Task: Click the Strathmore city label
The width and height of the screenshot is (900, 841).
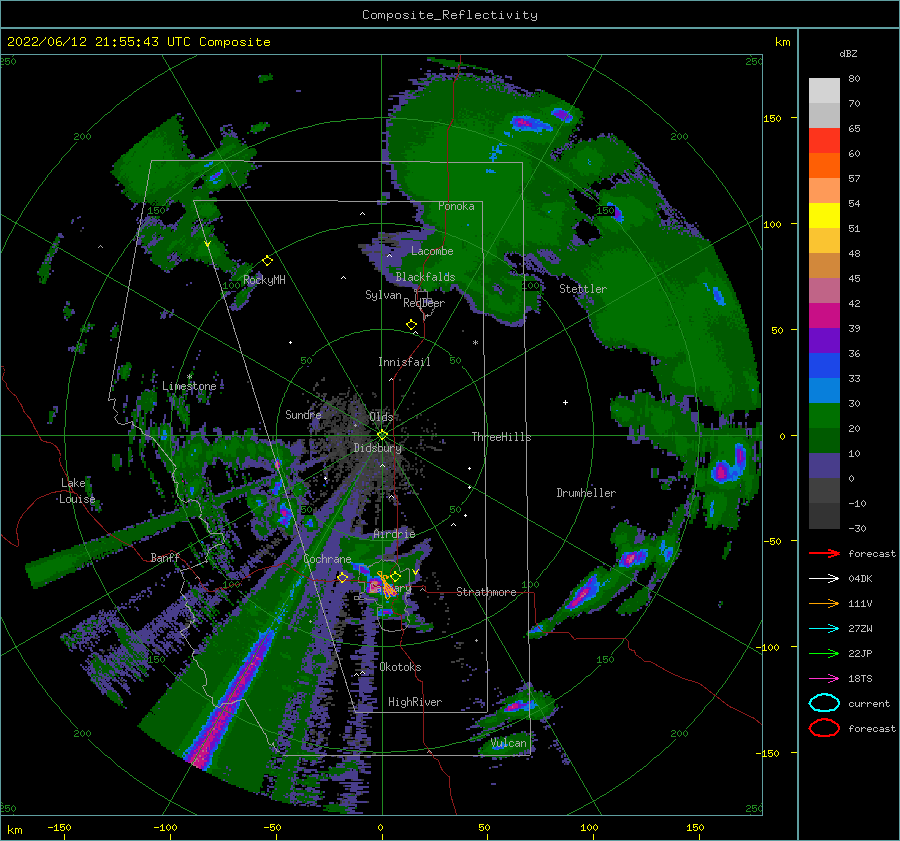Action: coord(486,592)
